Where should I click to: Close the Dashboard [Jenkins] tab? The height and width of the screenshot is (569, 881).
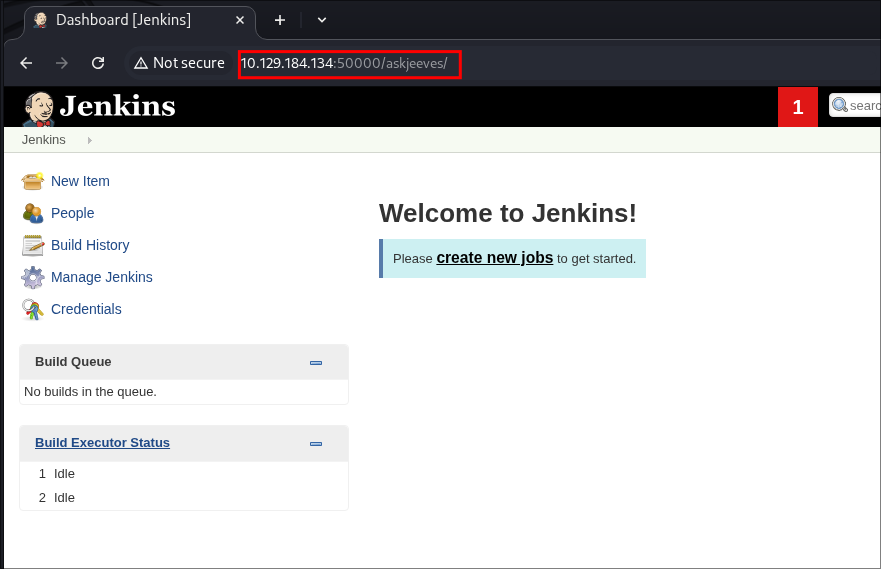pyautogui.click(x=240, y=20)
